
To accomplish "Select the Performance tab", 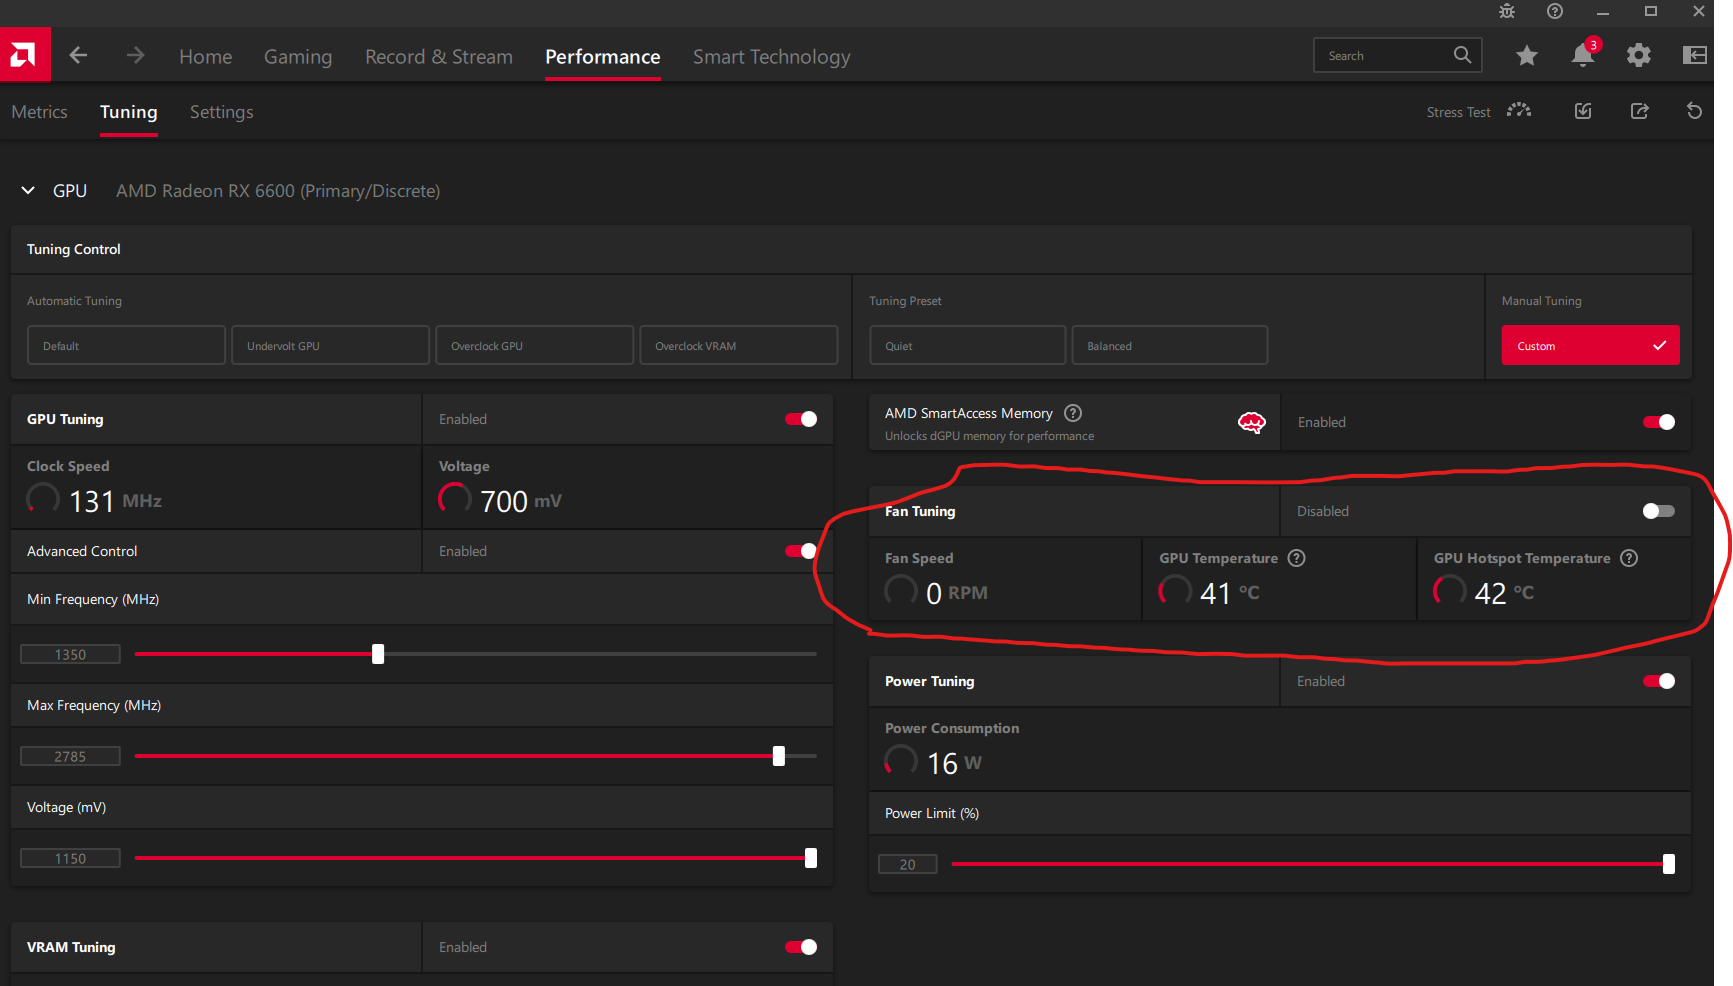I will (x=603, y=57).
